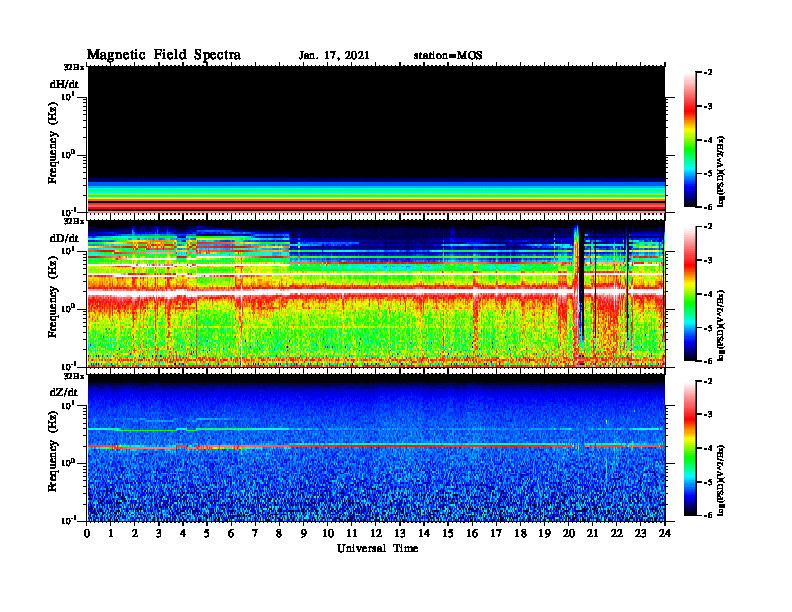Click hour '24' on the time axis

tap(665, 534)
